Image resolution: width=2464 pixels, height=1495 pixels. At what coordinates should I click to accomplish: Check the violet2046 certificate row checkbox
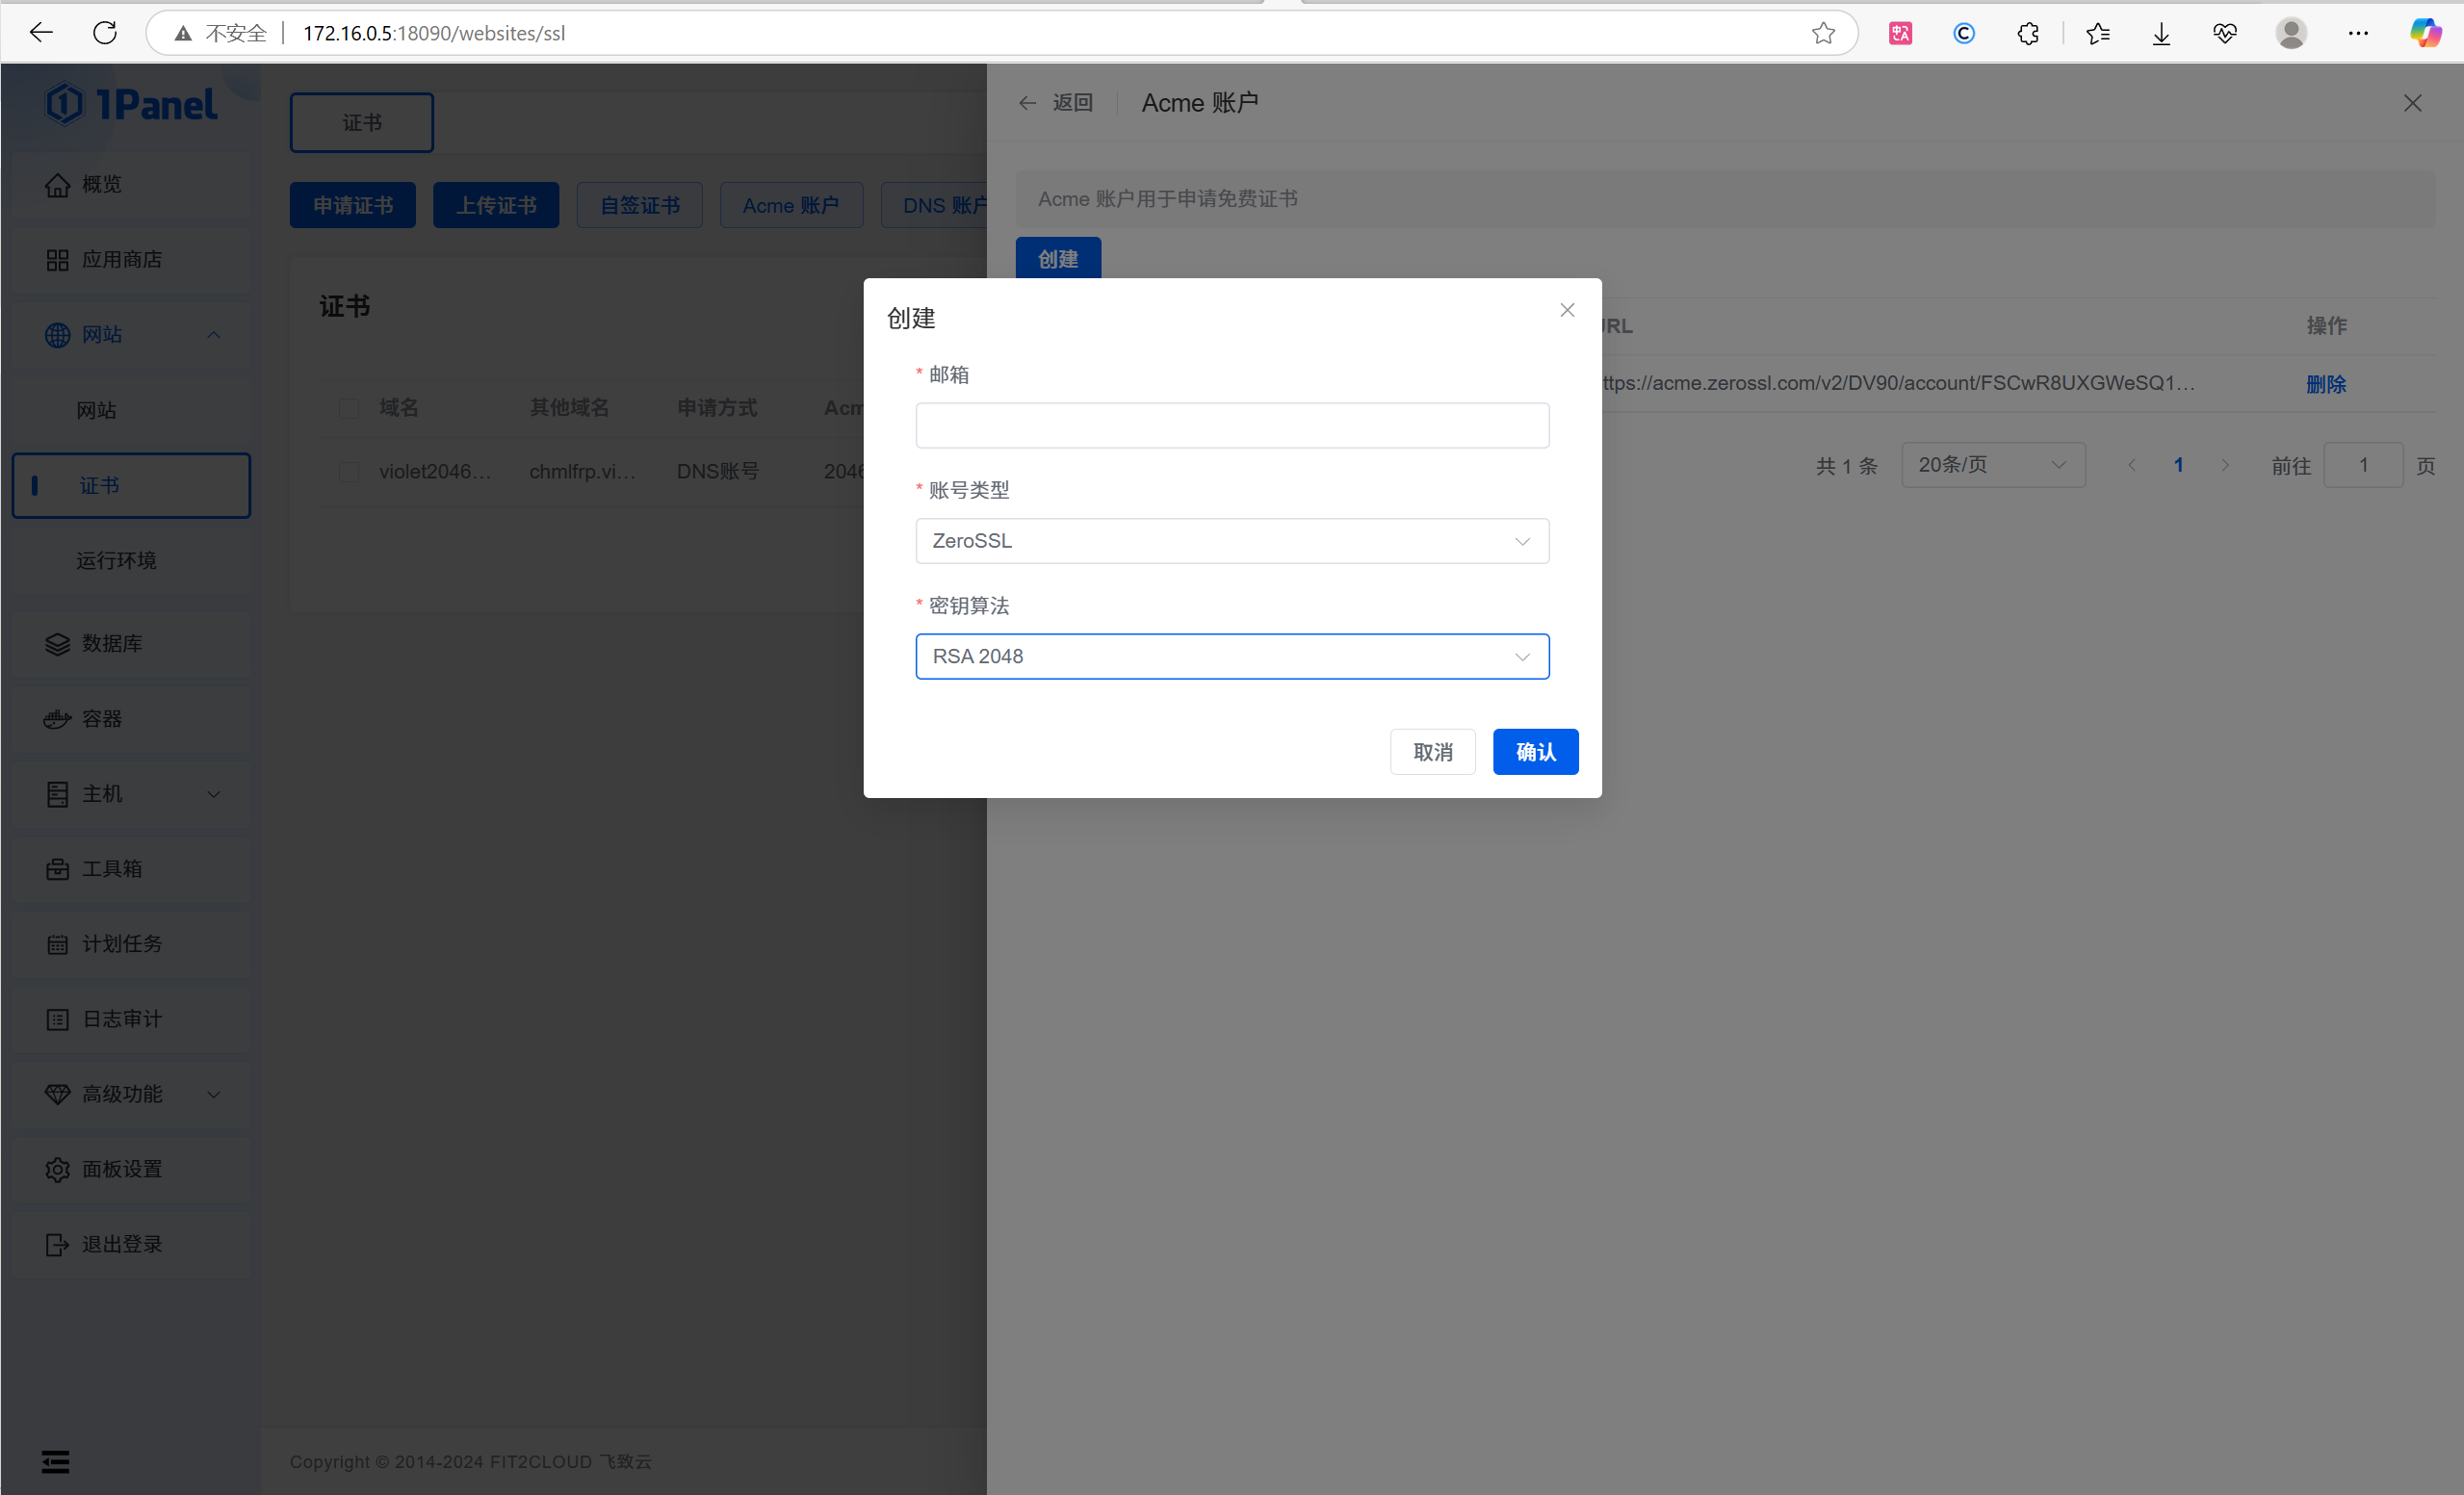(x=349, y=472)
